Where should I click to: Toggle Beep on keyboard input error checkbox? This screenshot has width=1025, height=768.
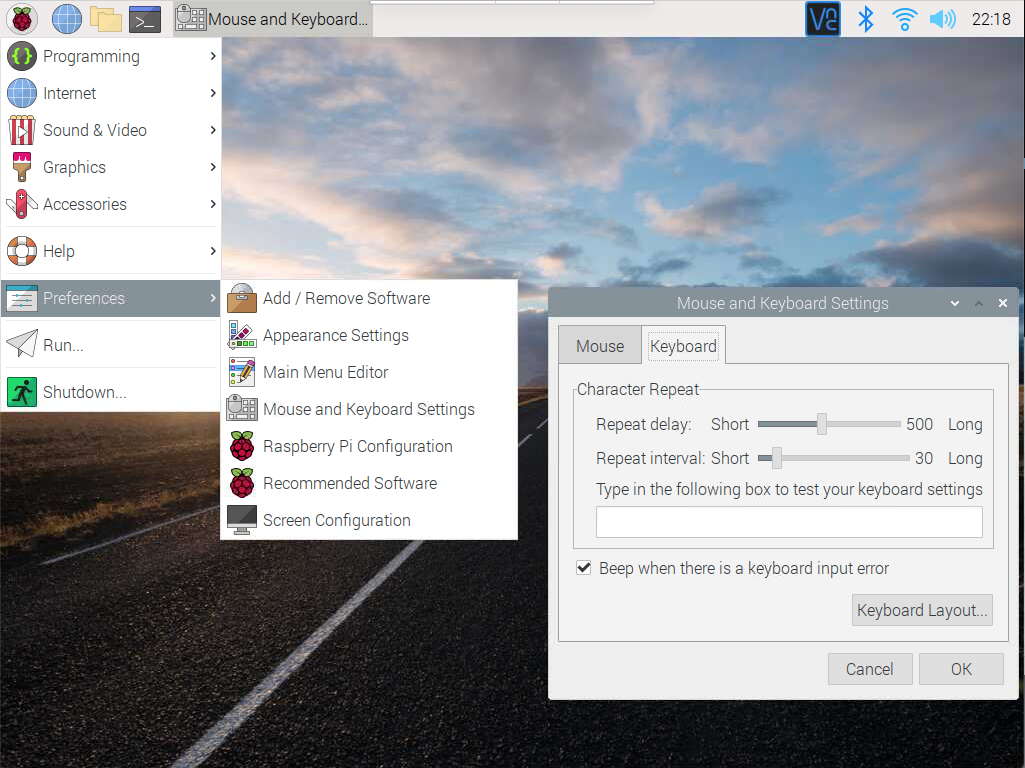tap(584, 568)
